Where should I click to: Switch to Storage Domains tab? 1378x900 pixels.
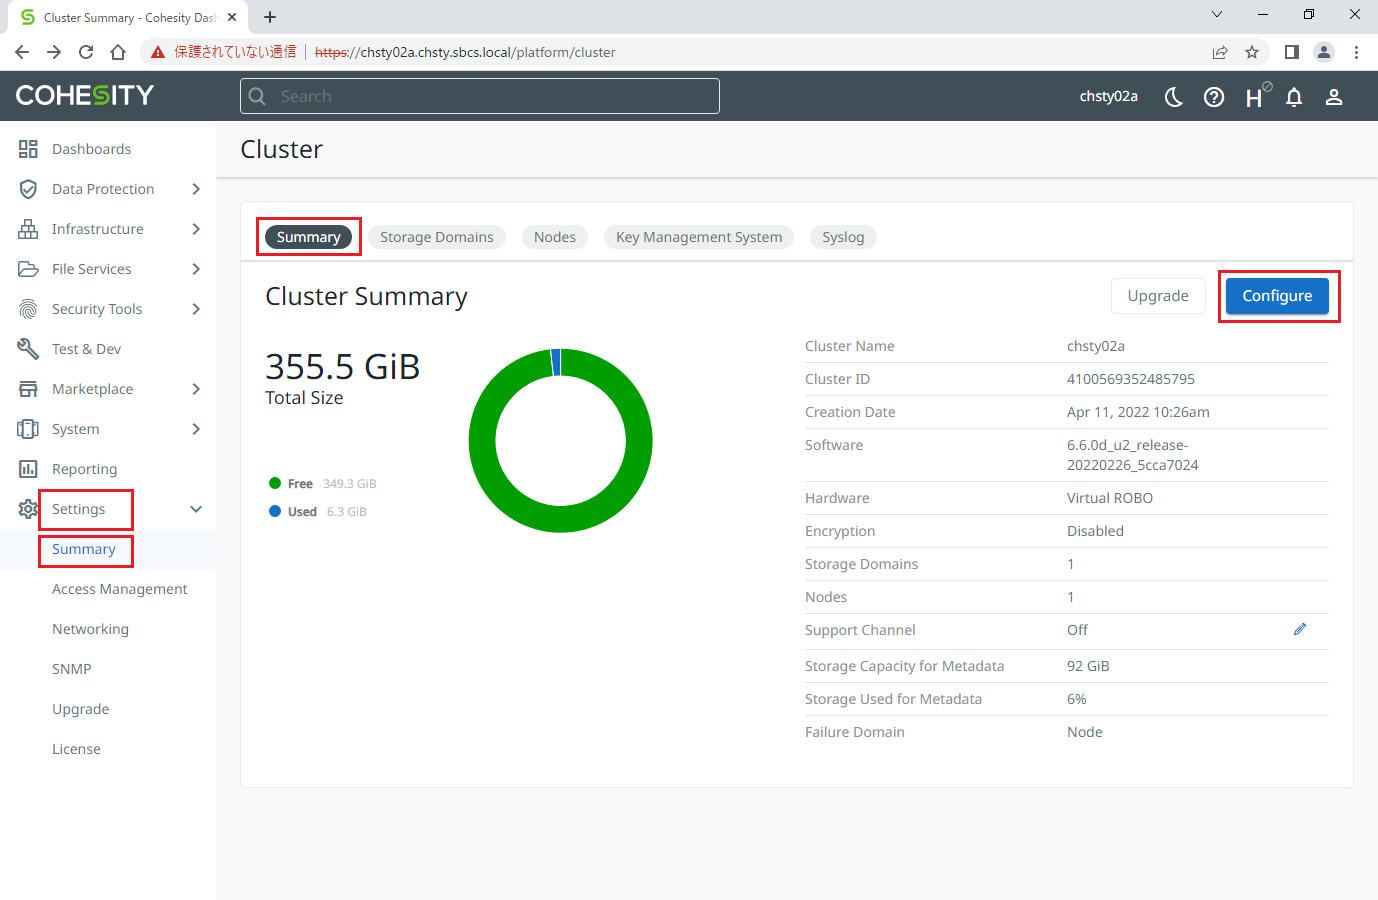pos(437,237)
